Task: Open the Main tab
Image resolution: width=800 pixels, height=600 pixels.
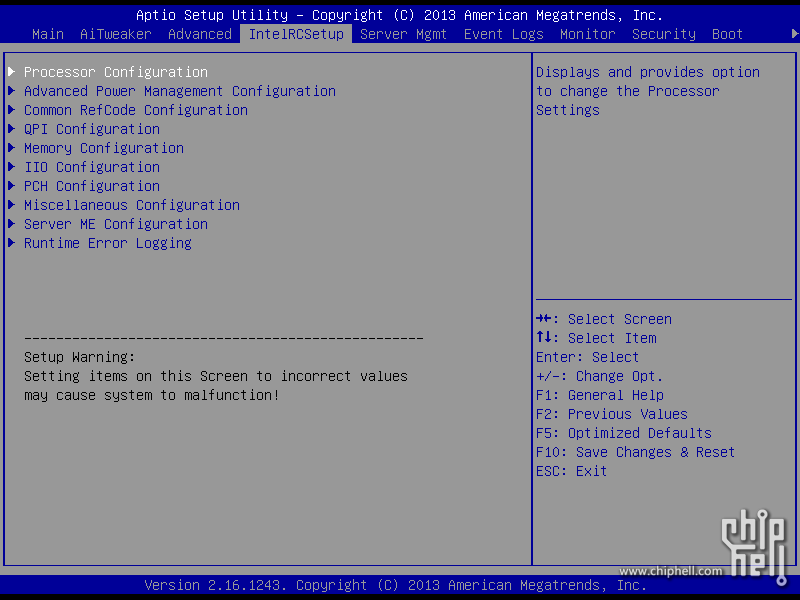Action: tap(48, 34)
